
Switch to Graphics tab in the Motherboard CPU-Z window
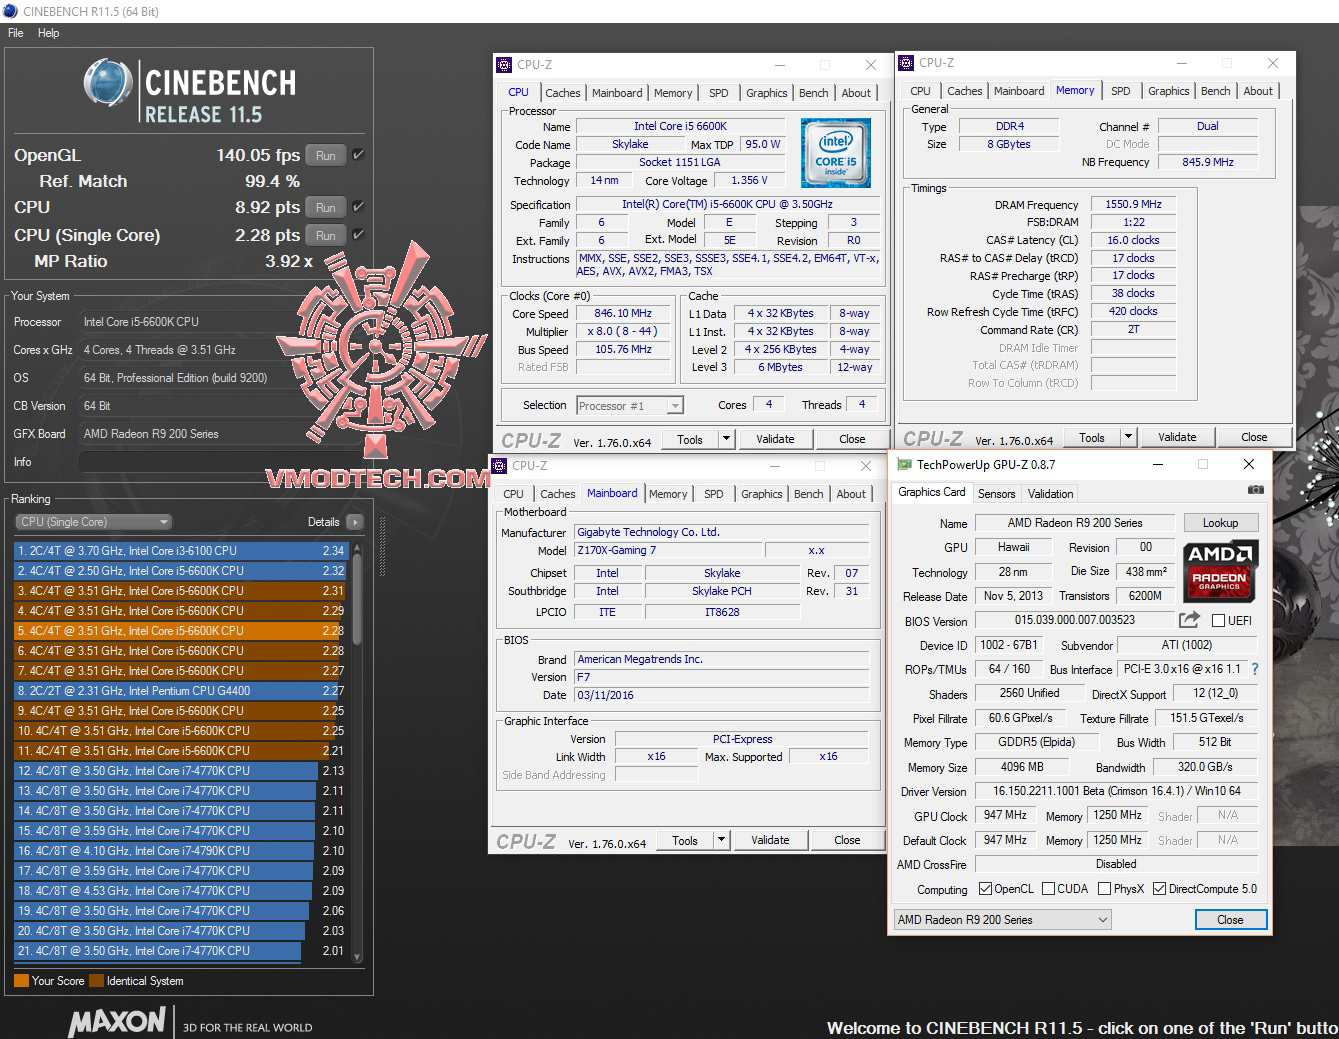(x=762, y=494)
